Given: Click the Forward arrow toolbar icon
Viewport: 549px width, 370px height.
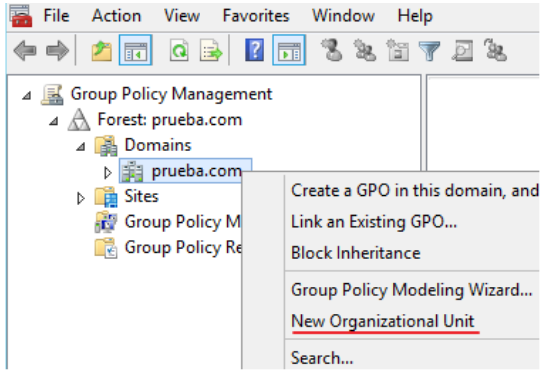Looking at the screenshot, I should [x=57, y=51].
